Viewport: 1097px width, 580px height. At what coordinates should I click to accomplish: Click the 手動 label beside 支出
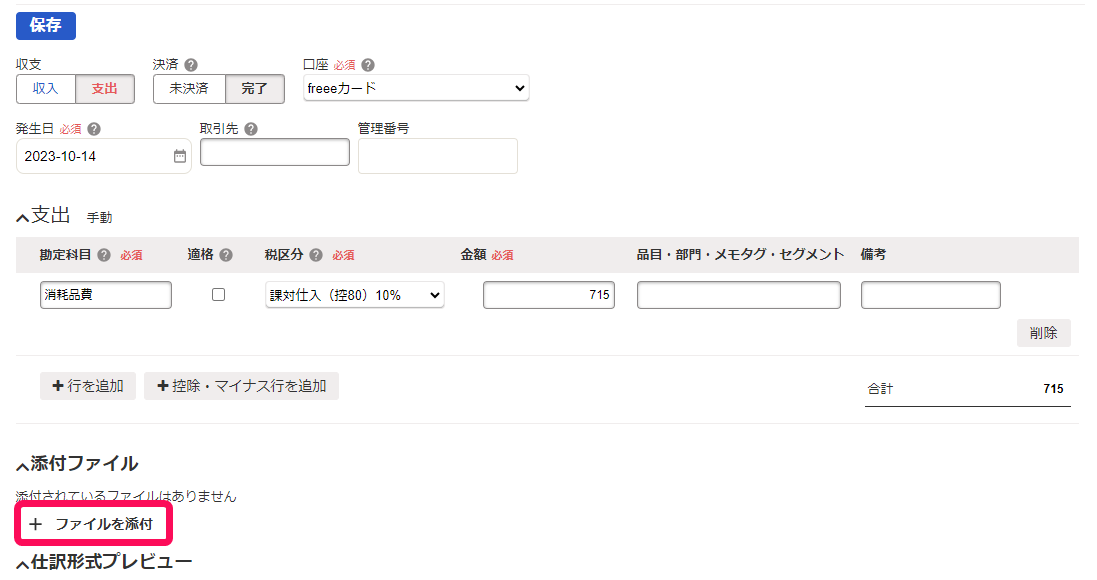click(99, 218)
